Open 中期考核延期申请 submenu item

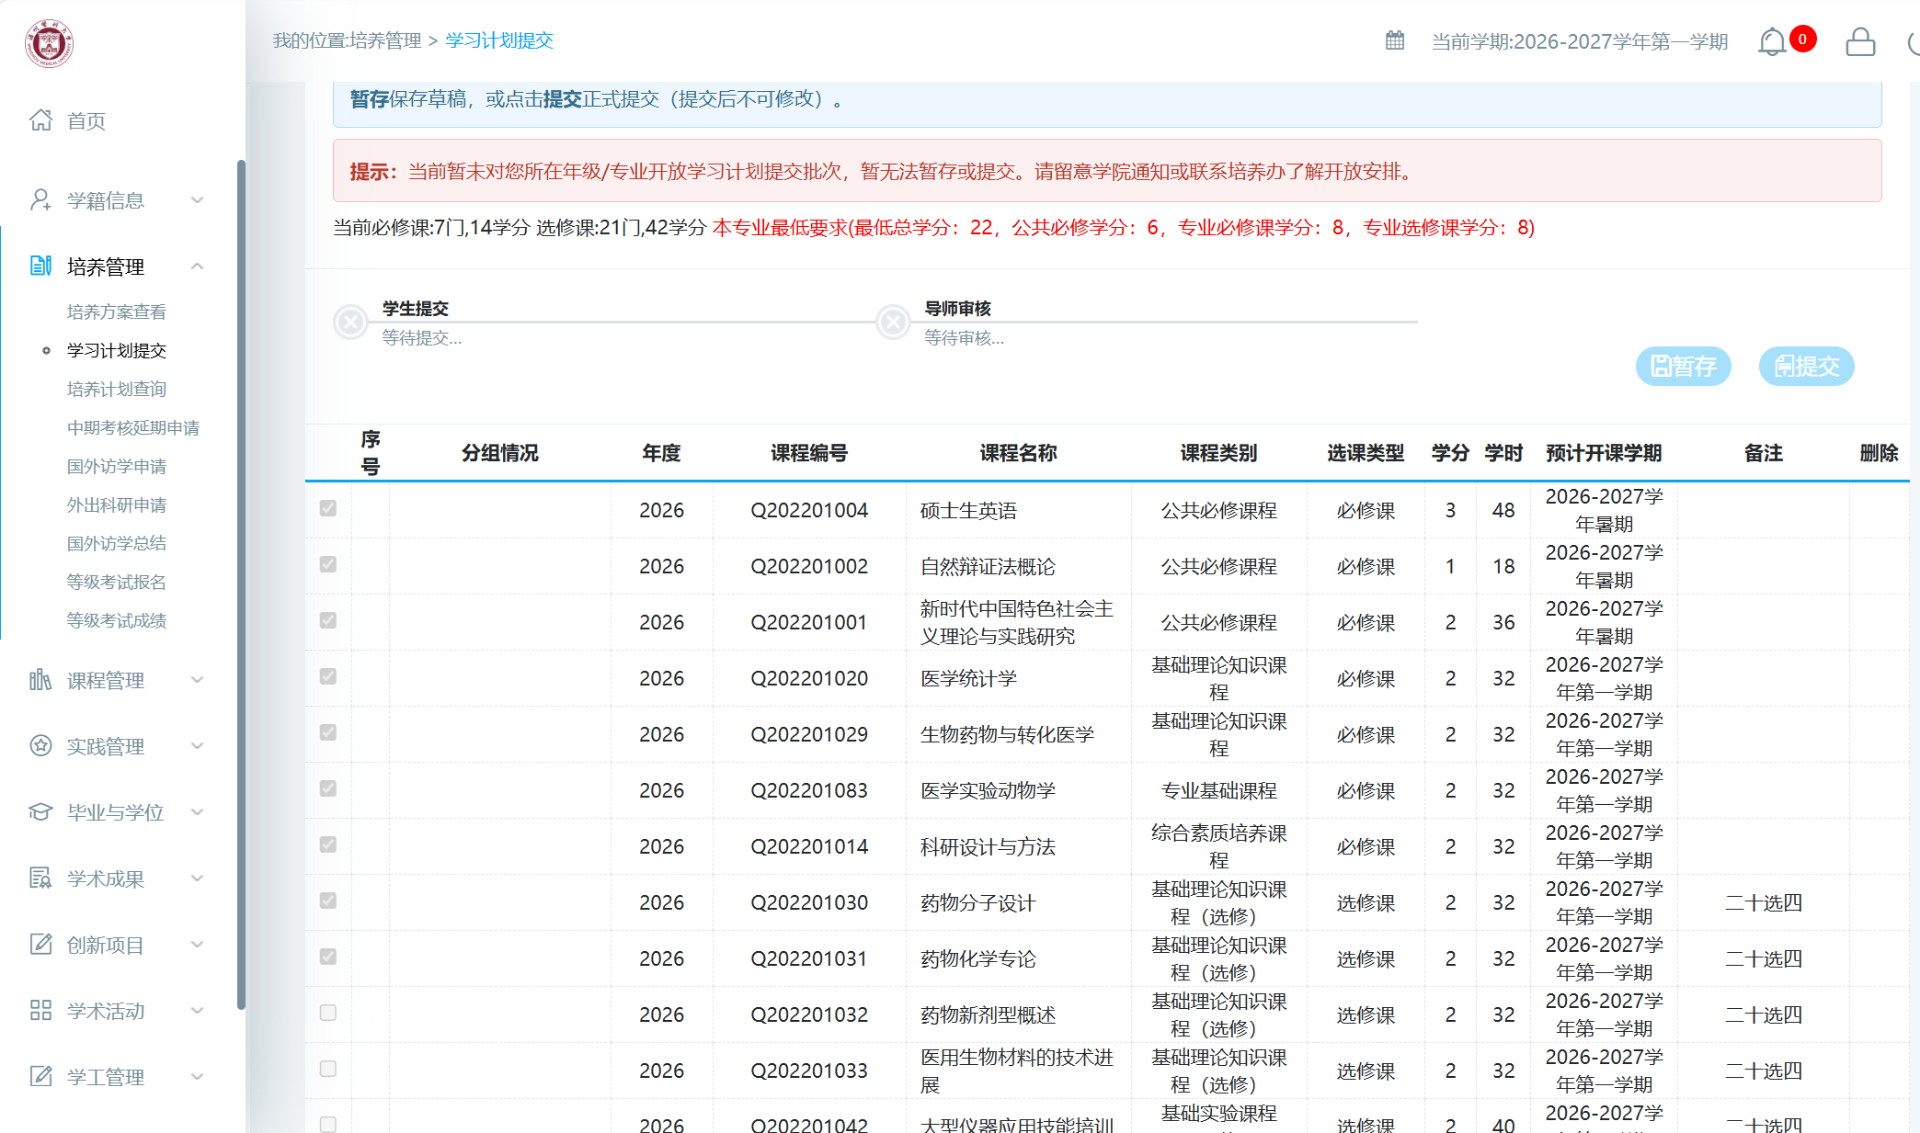[133, 428]
